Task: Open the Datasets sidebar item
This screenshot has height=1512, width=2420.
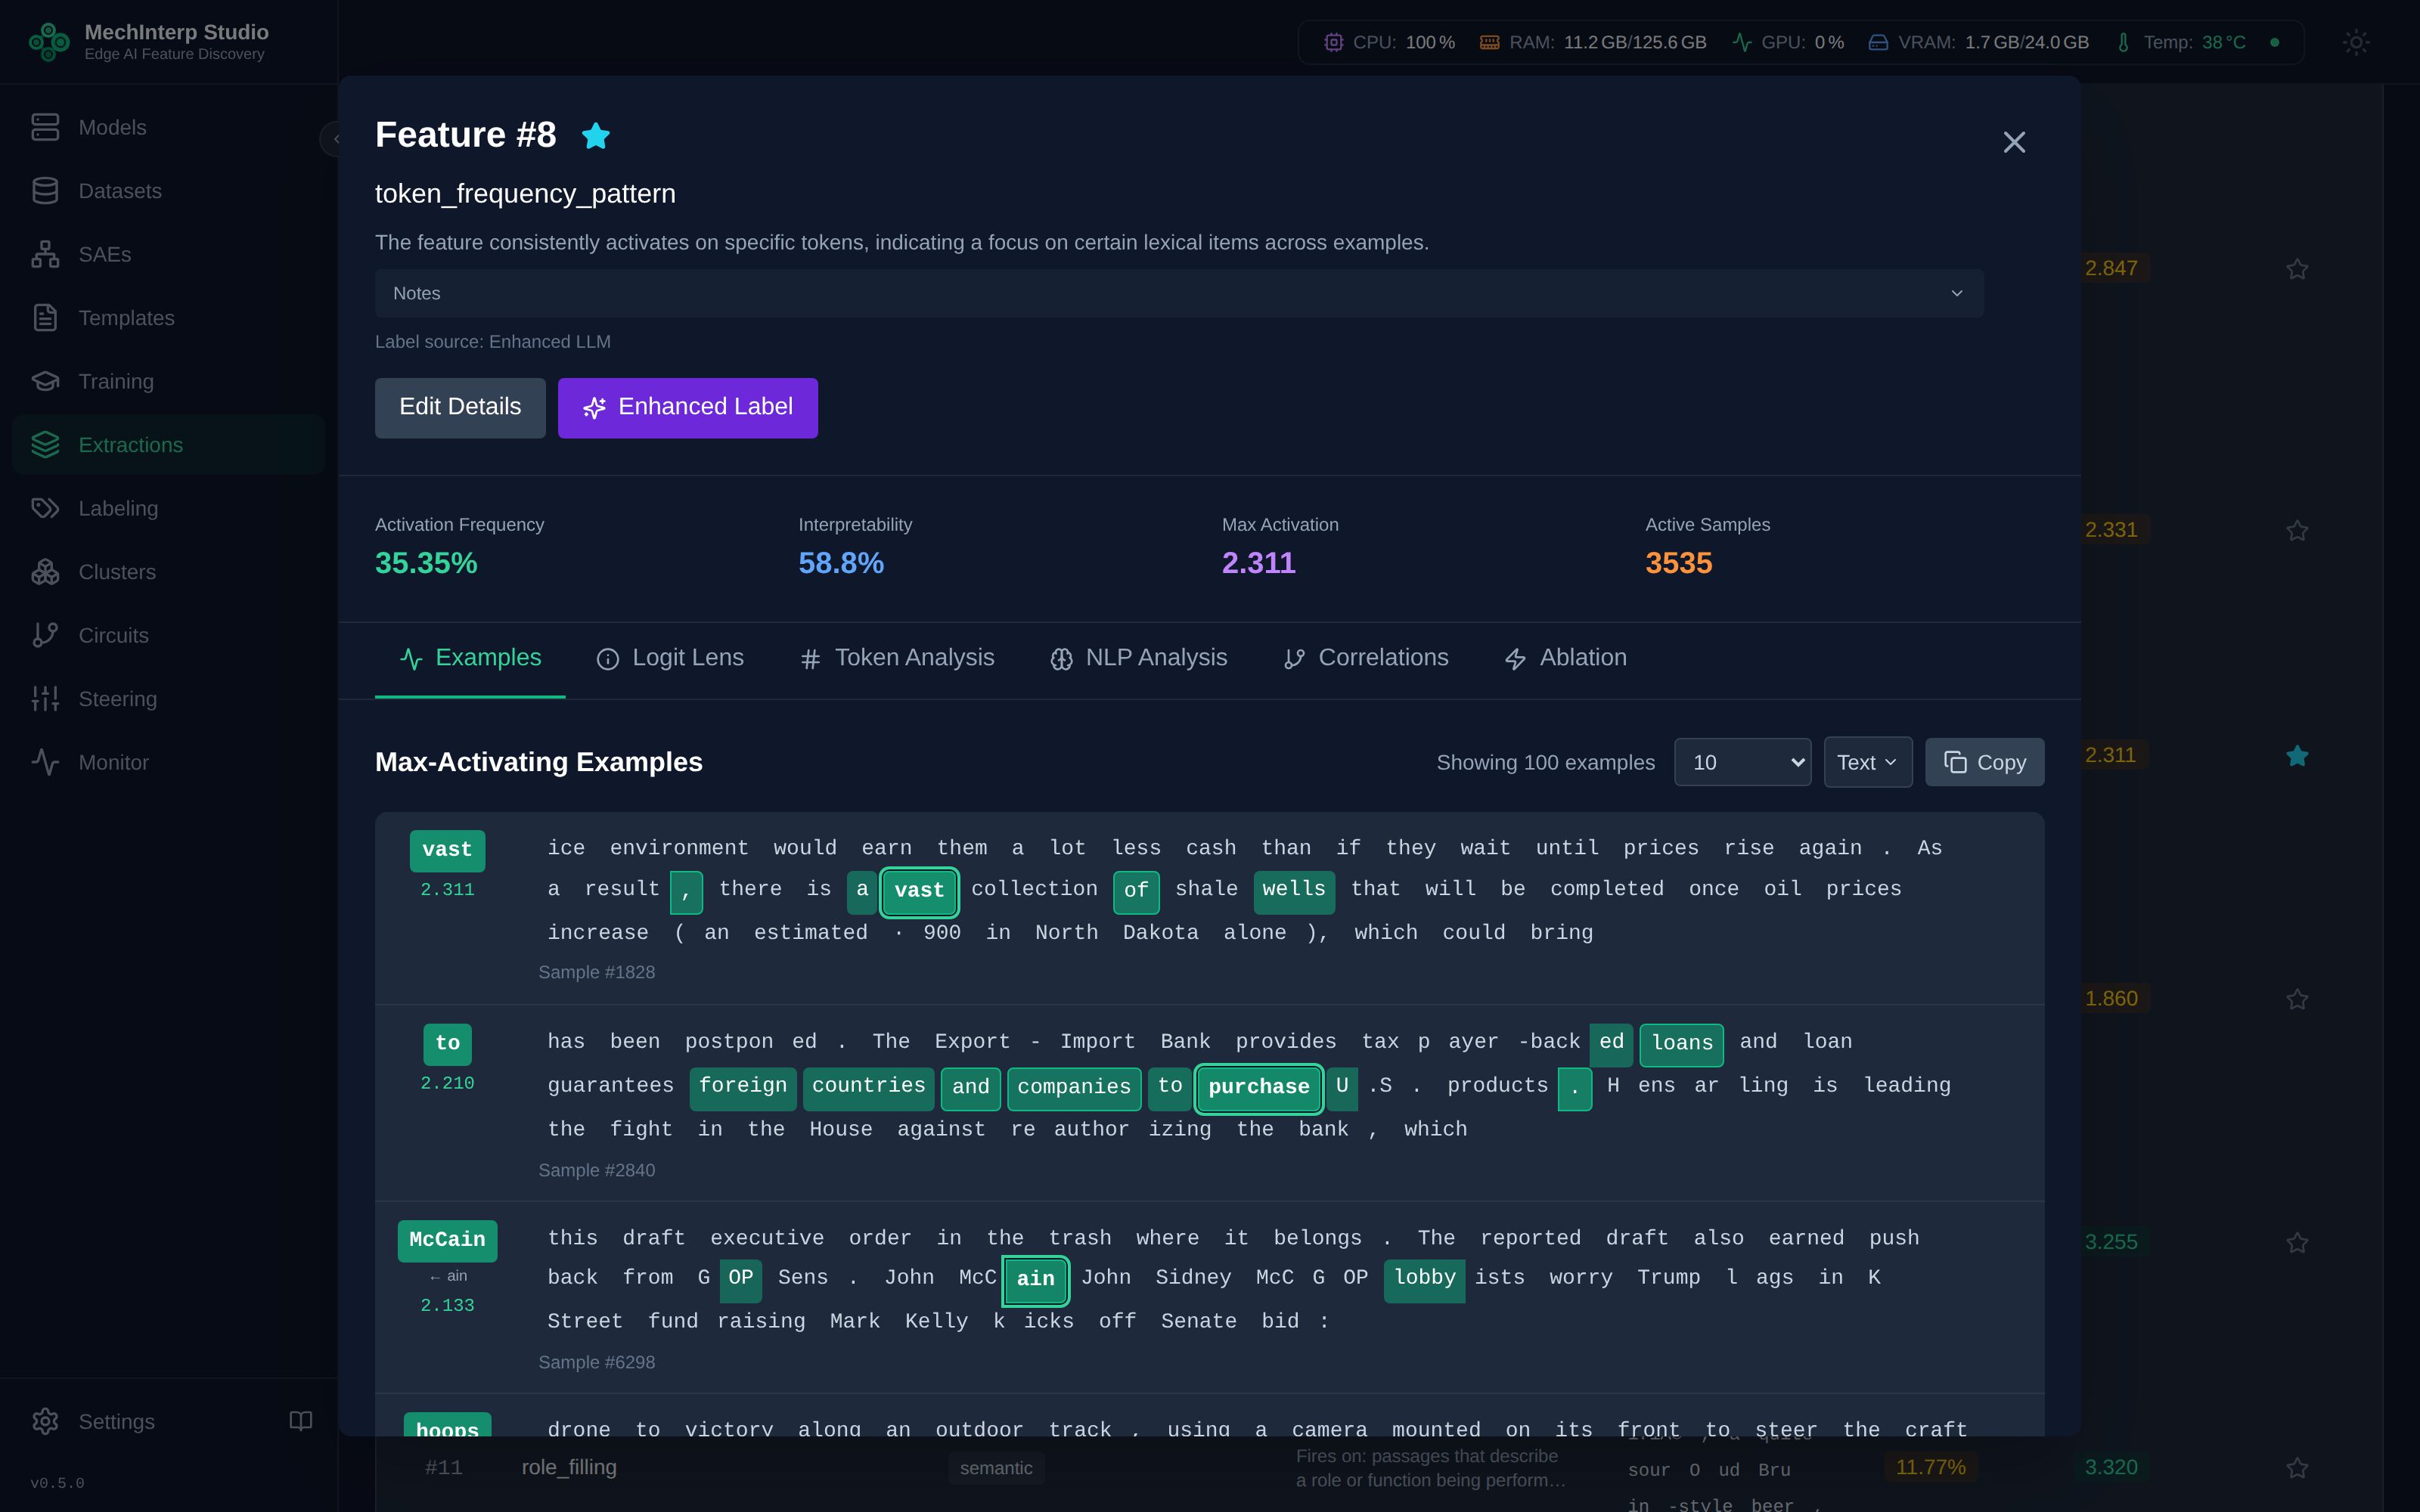Action: tap(168, 191)
